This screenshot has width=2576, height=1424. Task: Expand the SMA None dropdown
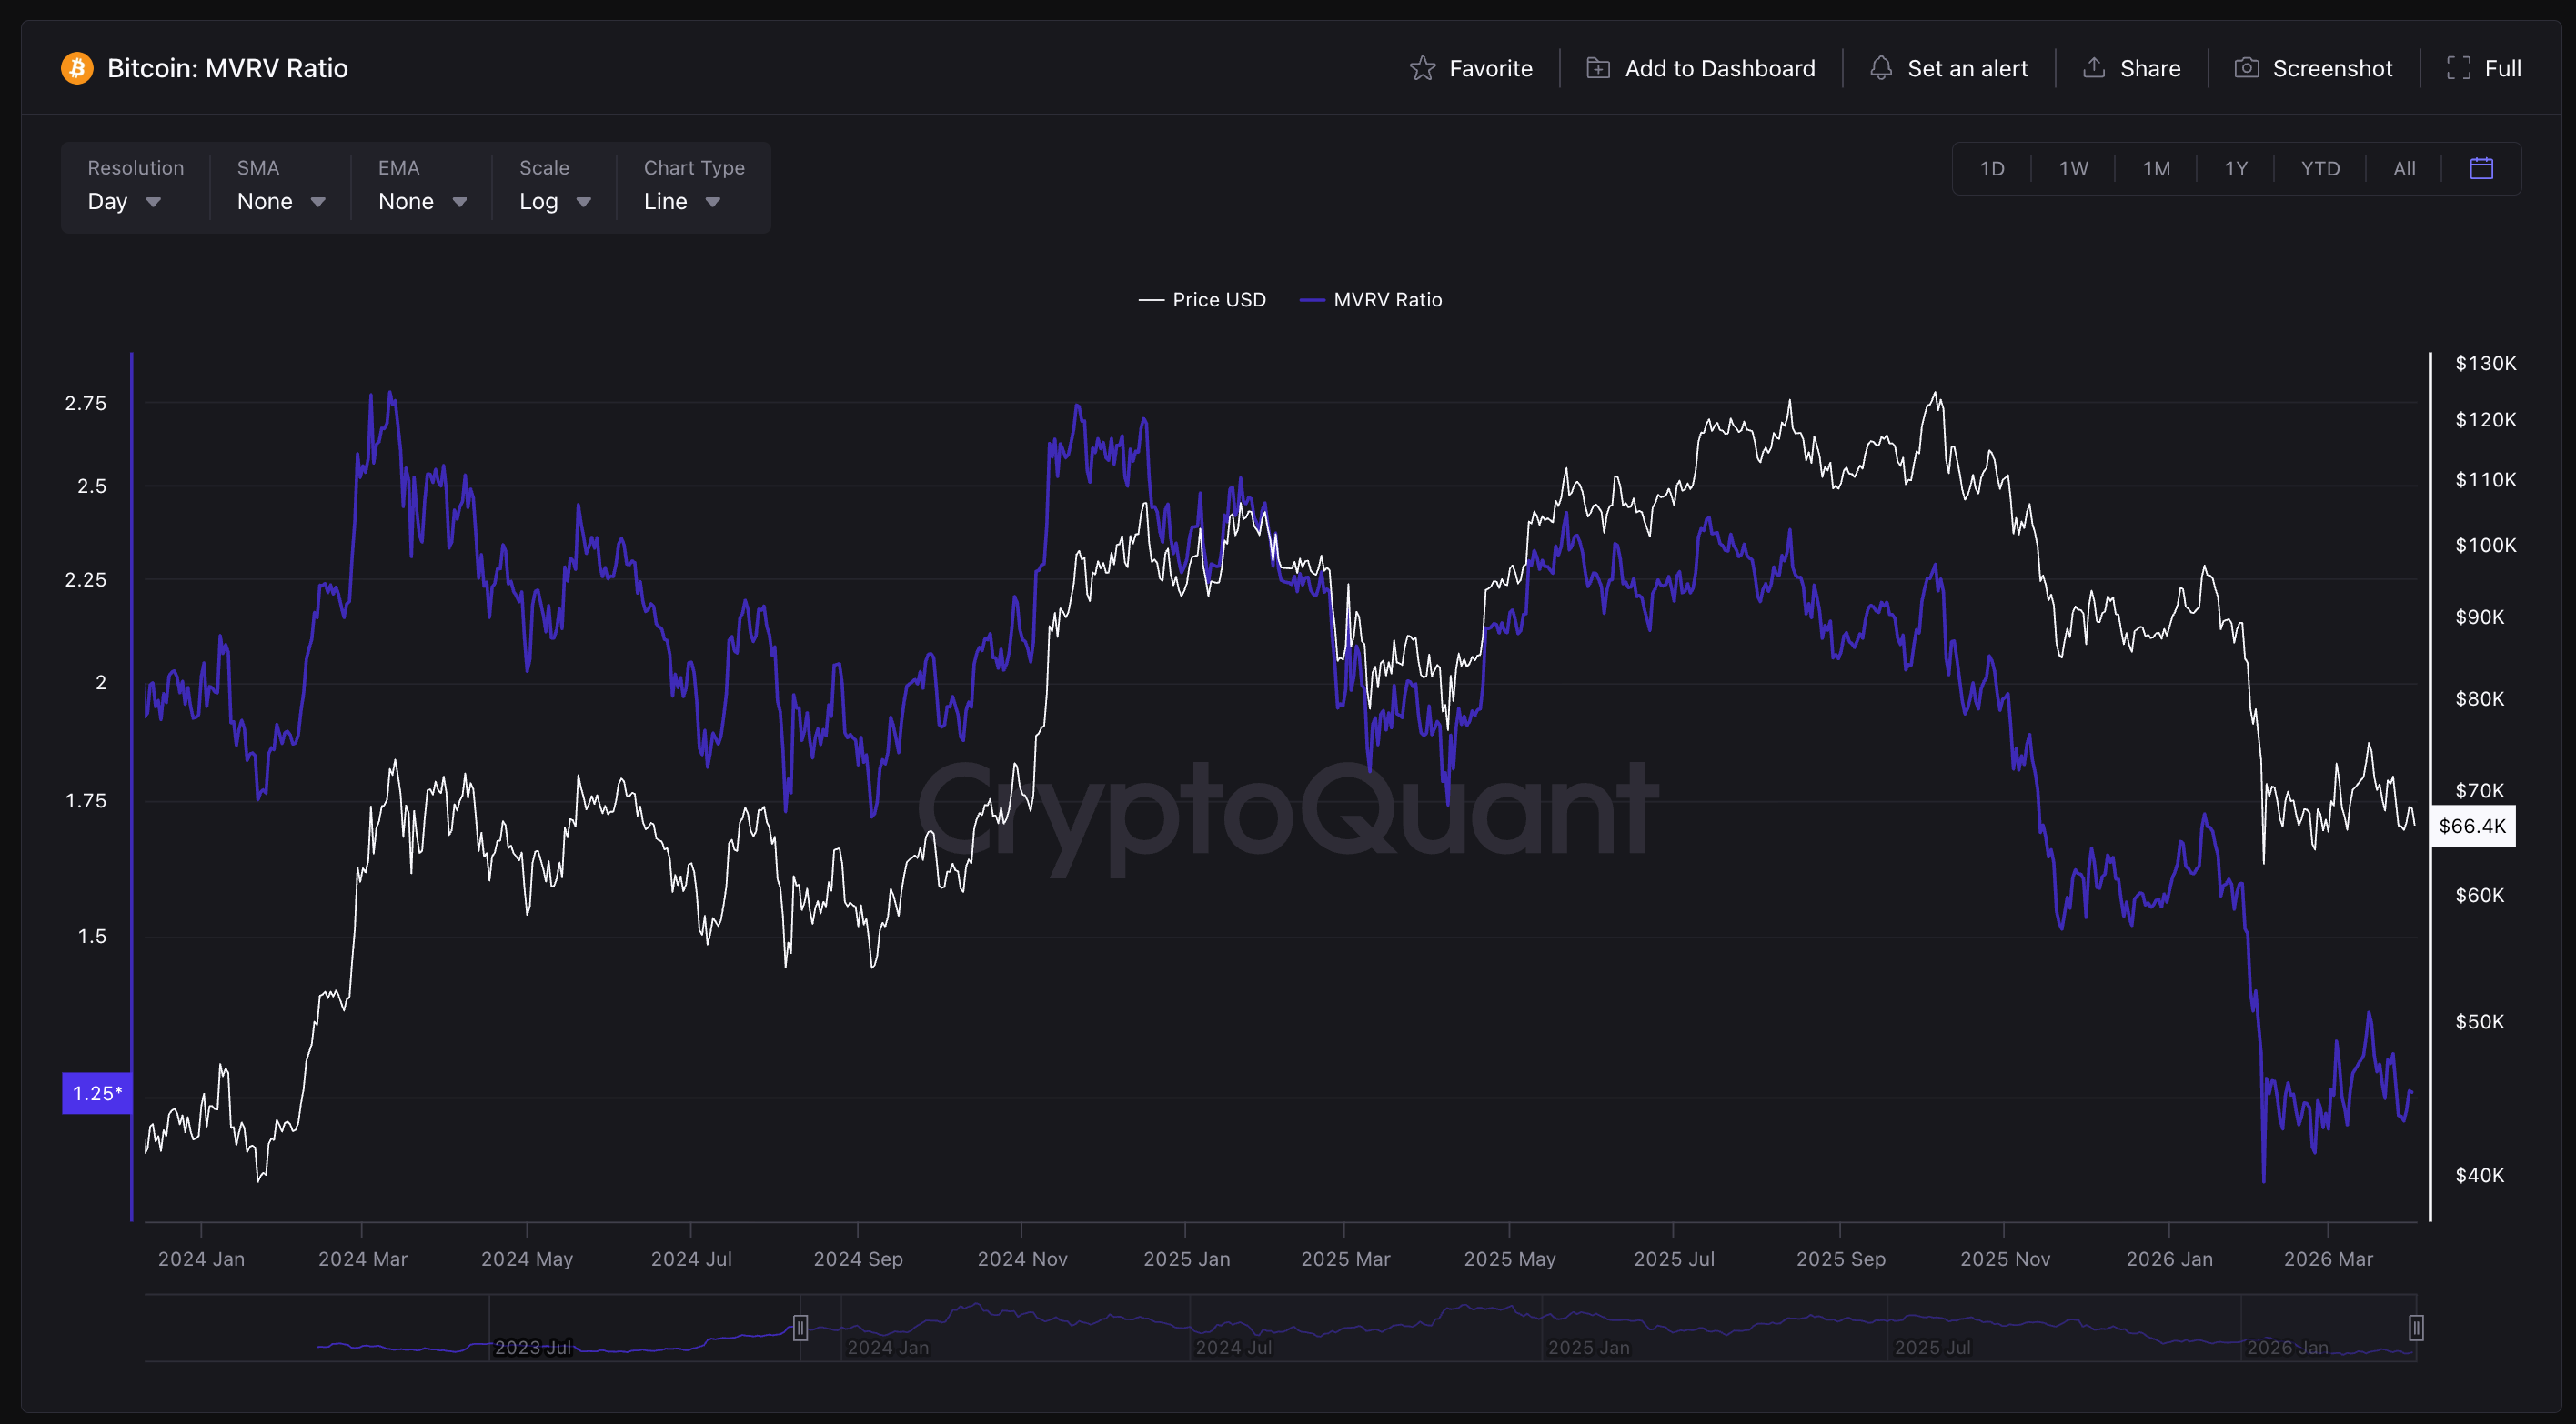pyautogui.click(x=281, y=202)
